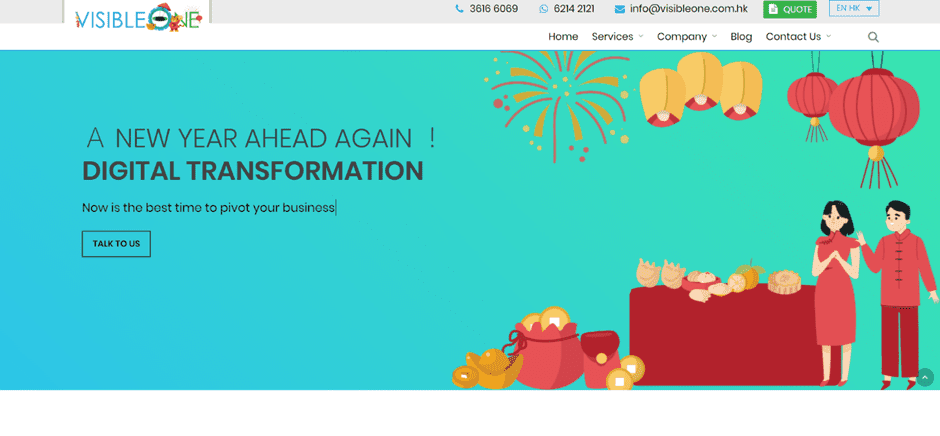
Task: Click 'Now is the best time to pivot your business' text
Action: 208,208
